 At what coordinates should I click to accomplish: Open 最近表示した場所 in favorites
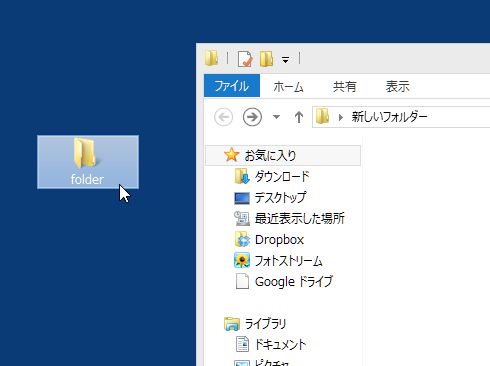pyautogui.click(x=299, y=219)
